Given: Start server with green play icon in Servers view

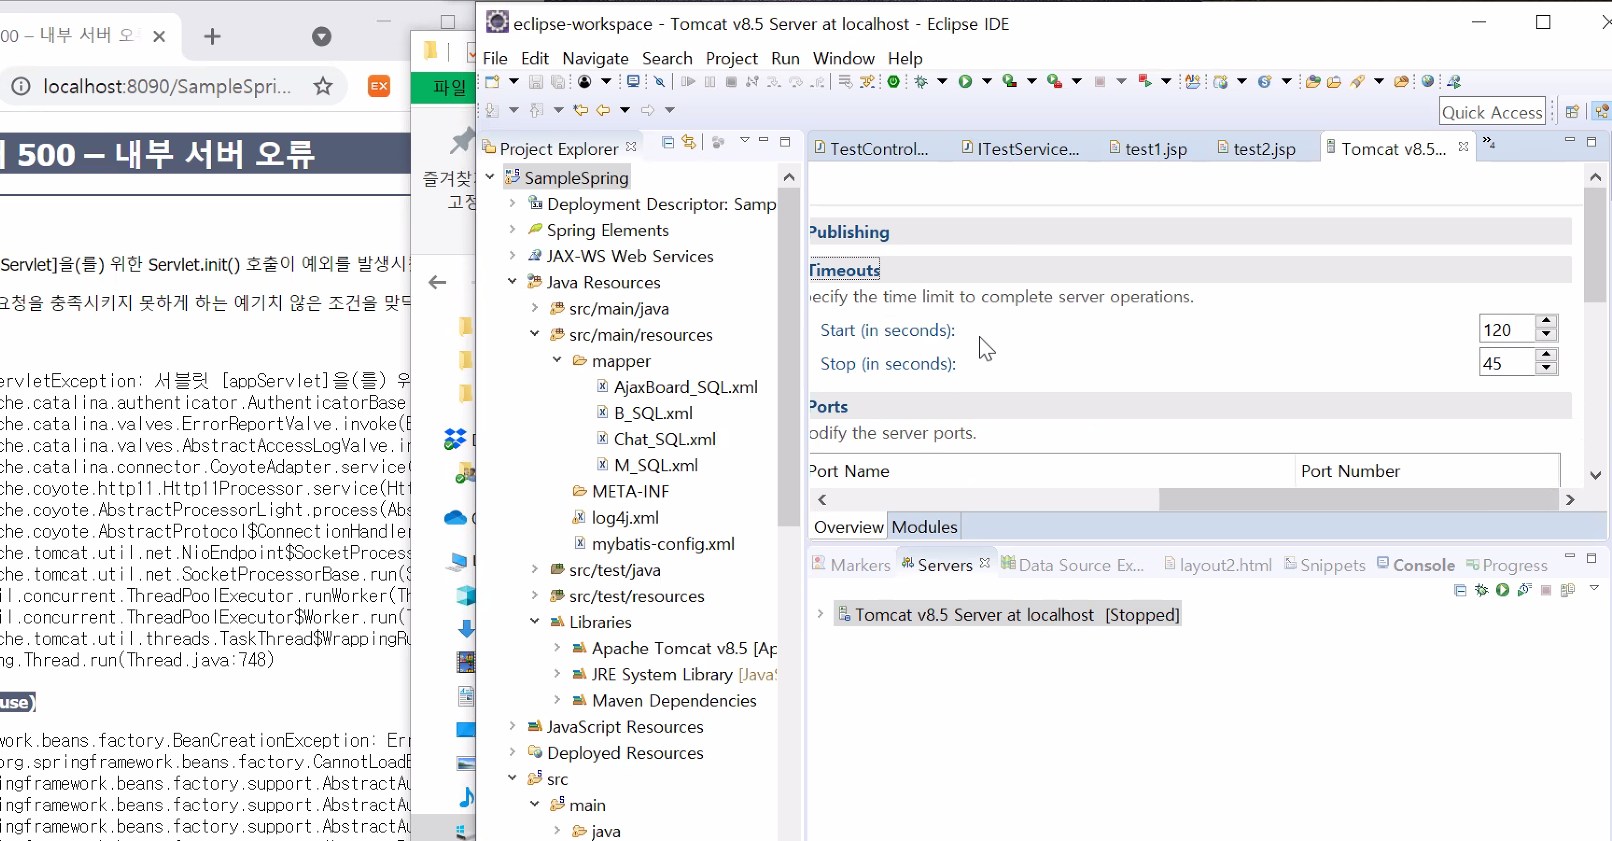Looking at the screenshot, I should (1502, 590).
